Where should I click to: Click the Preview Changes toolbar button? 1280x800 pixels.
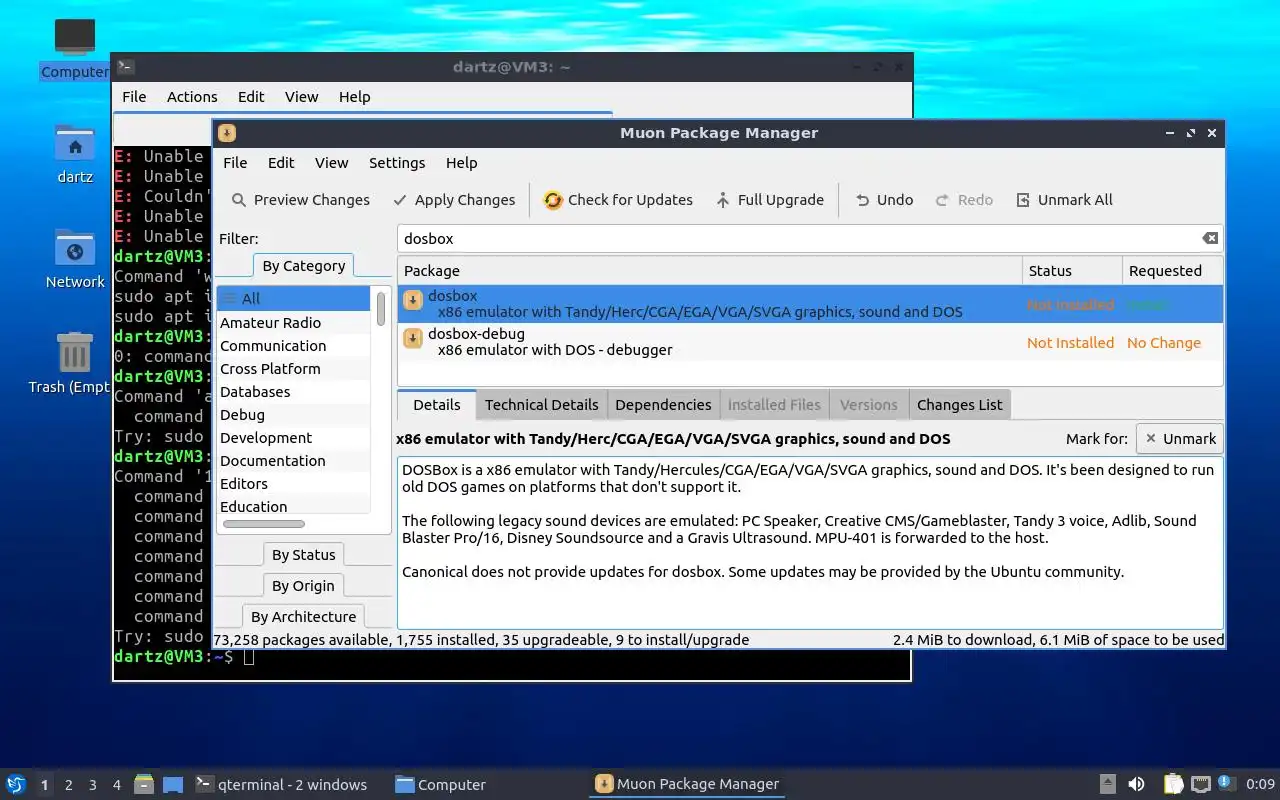click(x=300, y=200)
